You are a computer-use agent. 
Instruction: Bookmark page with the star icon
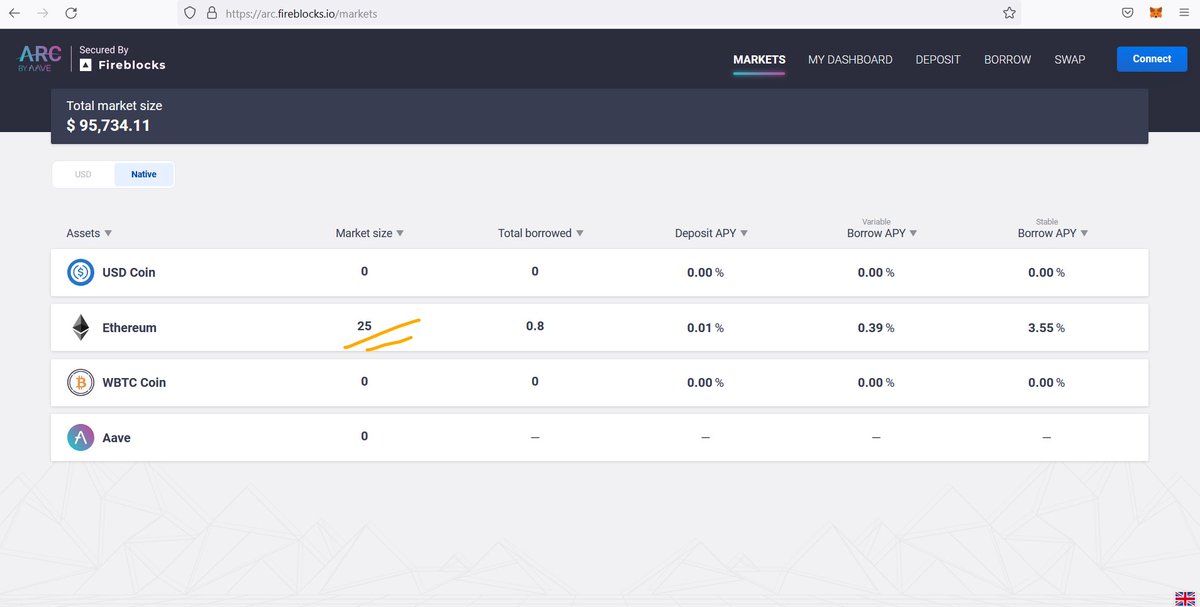[x=1009, y=13]
